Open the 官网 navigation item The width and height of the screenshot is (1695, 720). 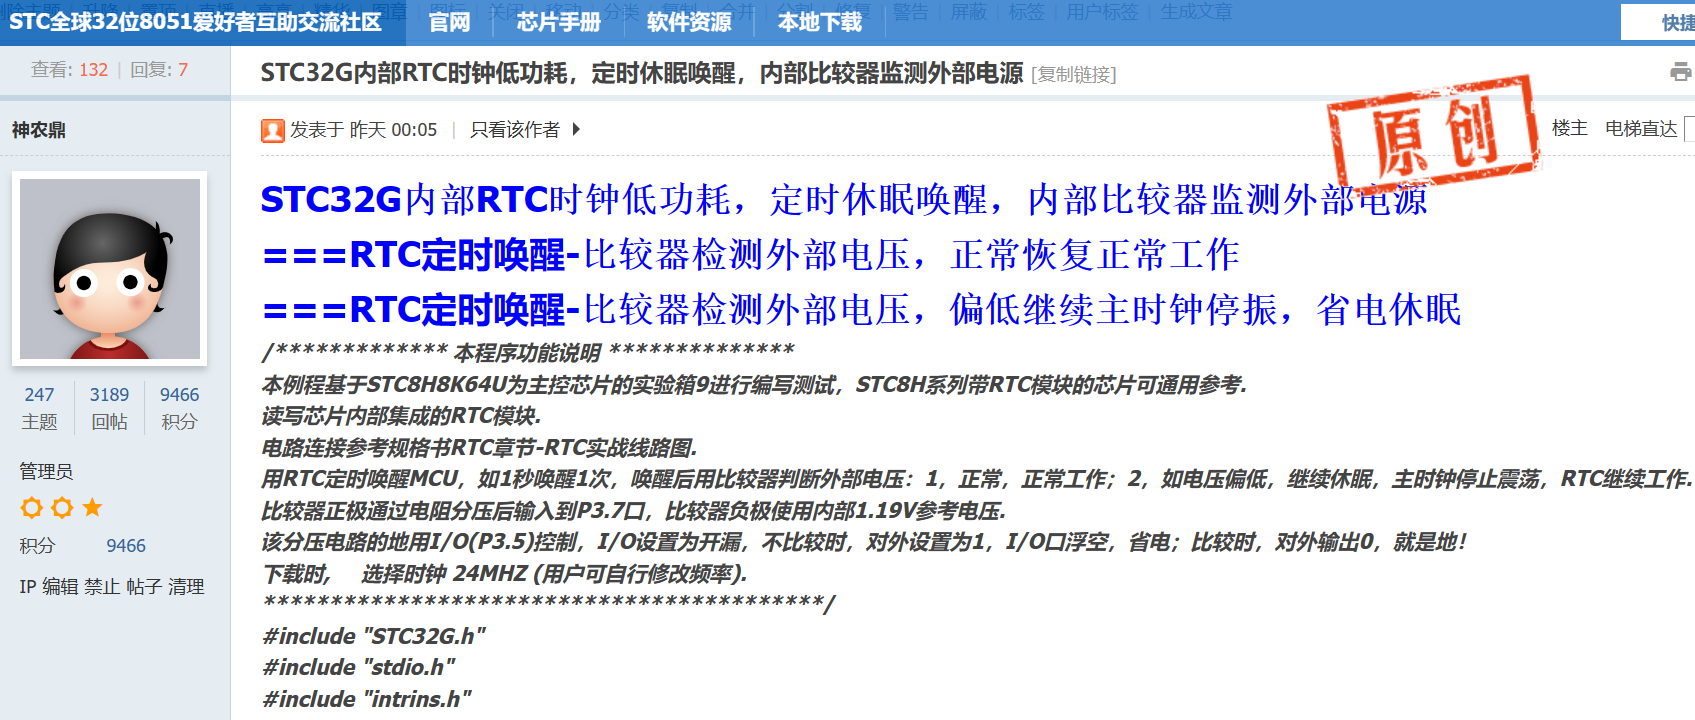(449, 23)
